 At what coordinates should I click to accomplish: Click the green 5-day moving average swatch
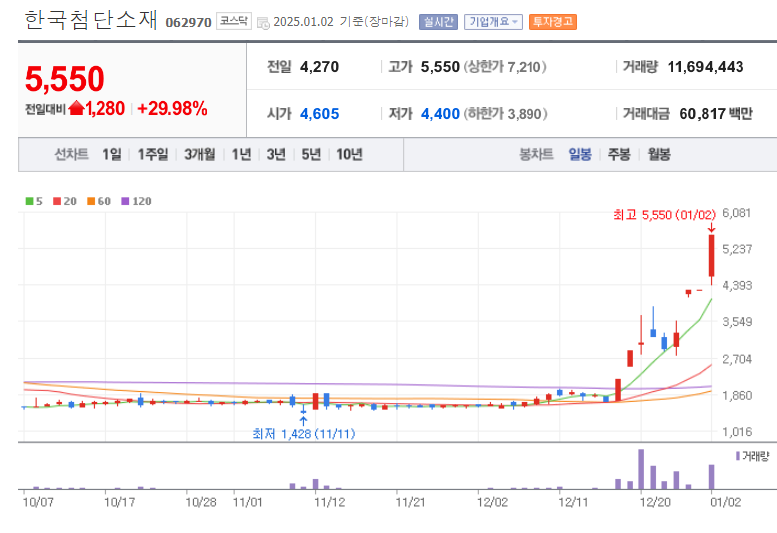tap(29, 201)
